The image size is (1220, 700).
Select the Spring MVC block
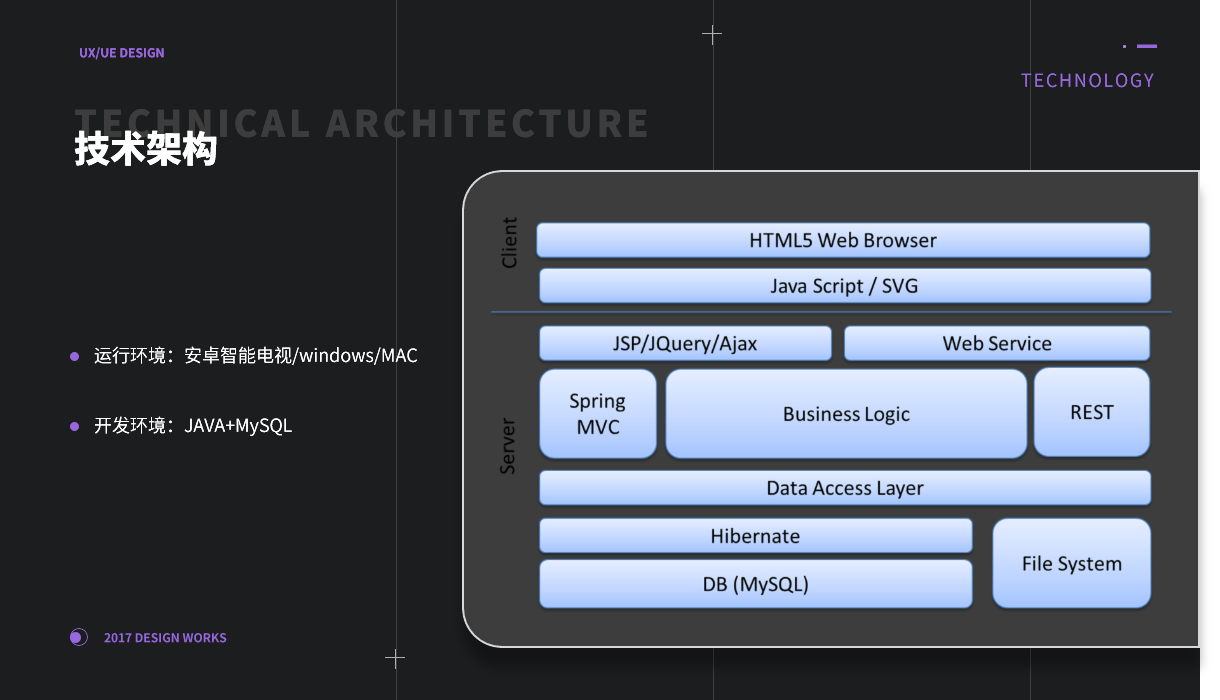(598, 414)
